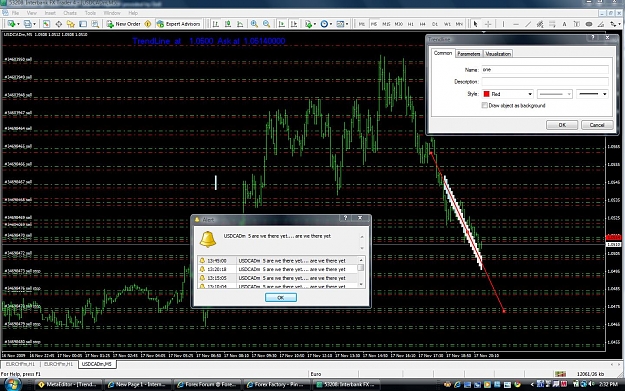The width and height of the screenshot is (625, 391).
Task: Select the arrow cursor tool
Action: 475,24
